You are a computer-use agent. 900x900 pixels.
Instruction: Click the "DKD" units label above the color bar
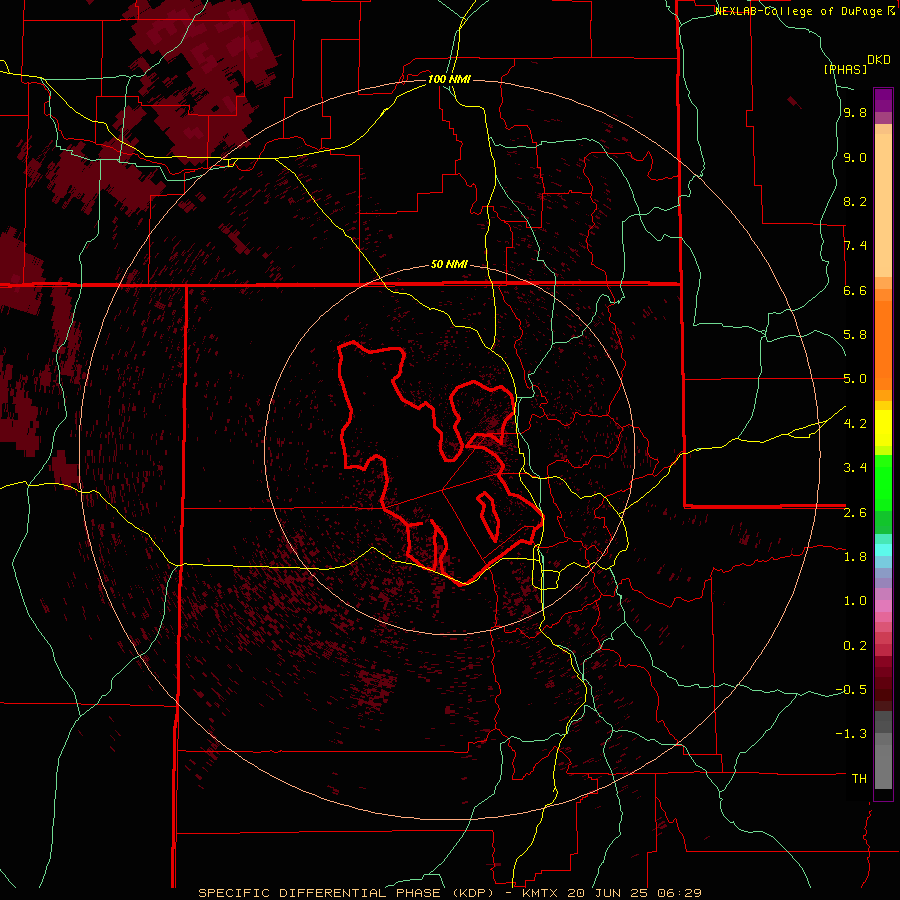coord(879,60)
